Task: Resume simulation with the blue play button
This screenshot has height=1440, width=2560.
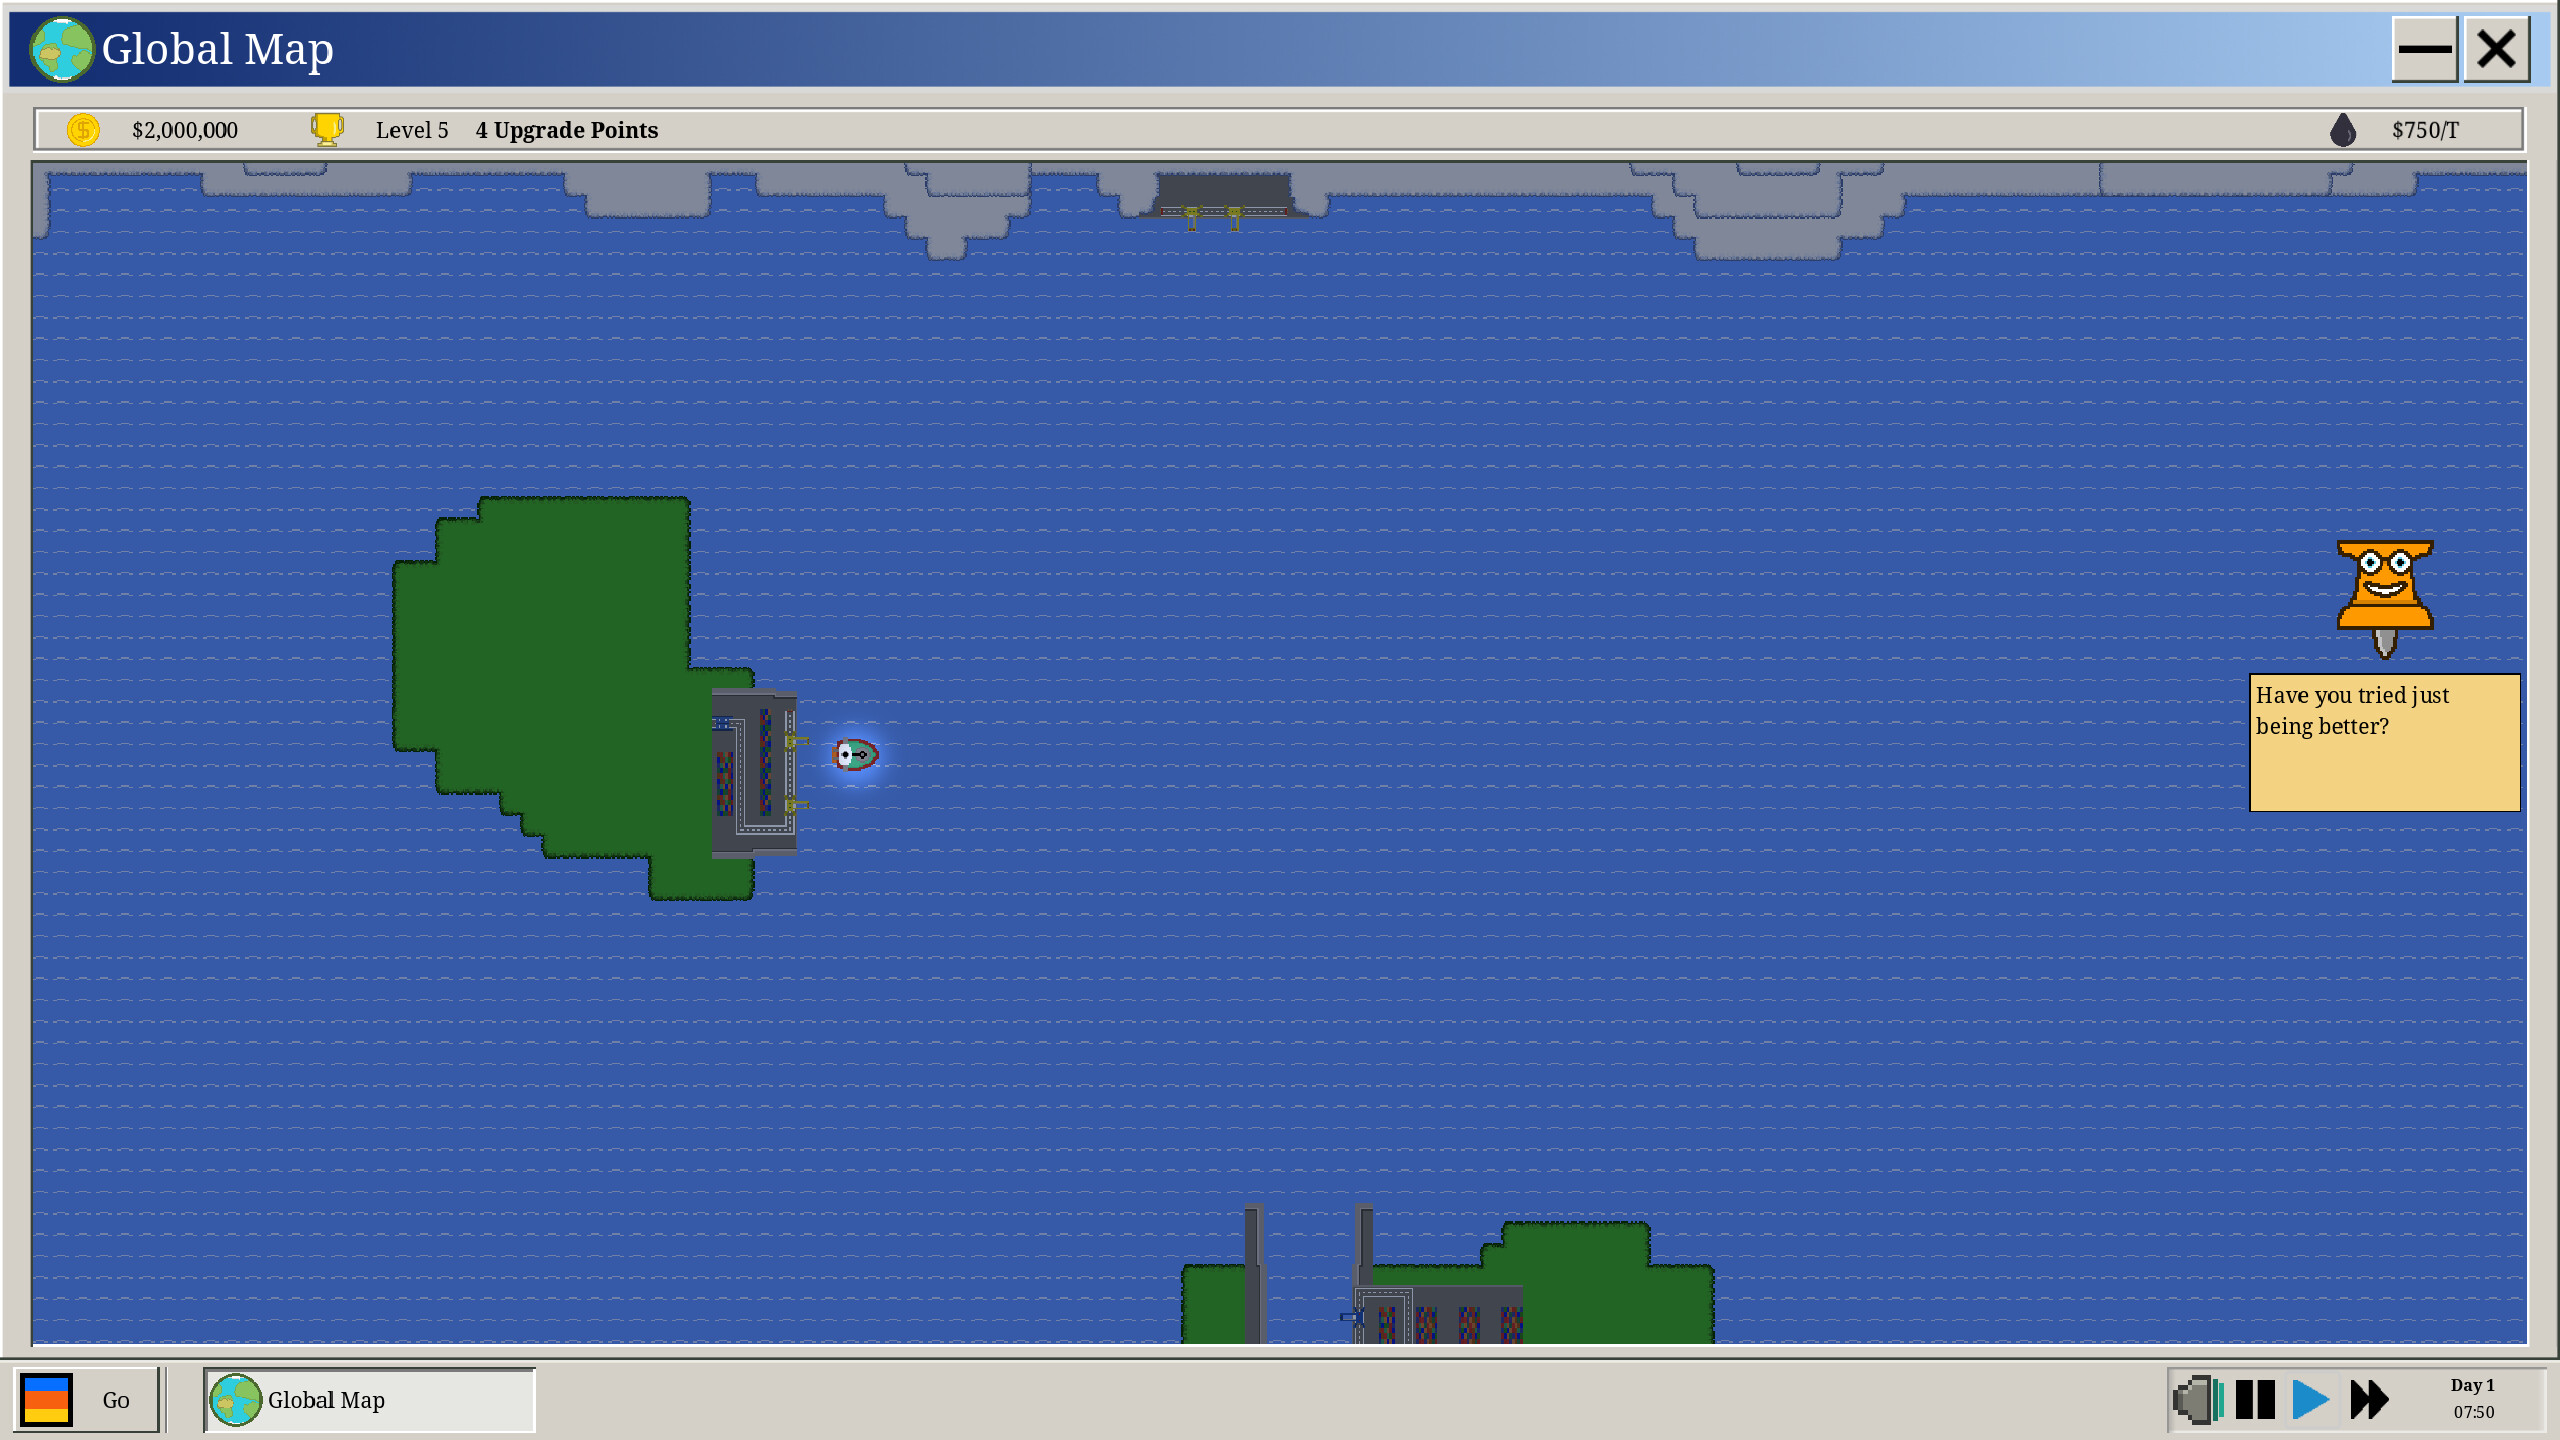Action: (x=2311, y=1400)
